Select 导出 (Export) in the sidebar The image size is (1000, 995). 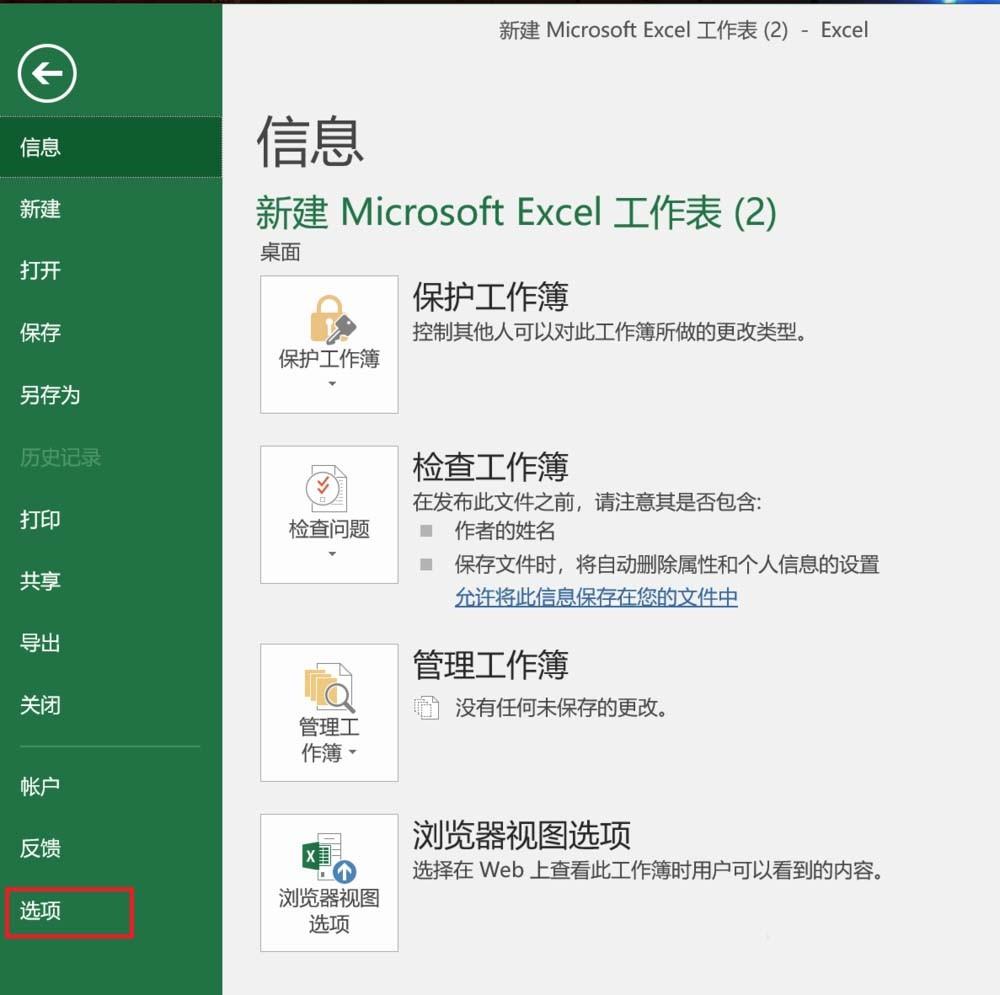40,643
